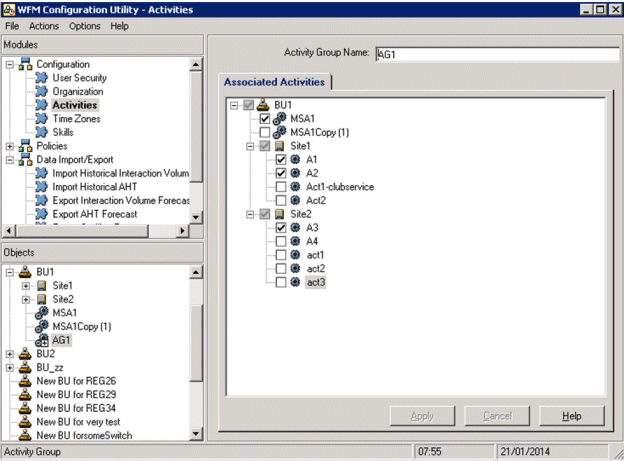Open the Actions menu

pyautogui.click(x=43, y=26)
